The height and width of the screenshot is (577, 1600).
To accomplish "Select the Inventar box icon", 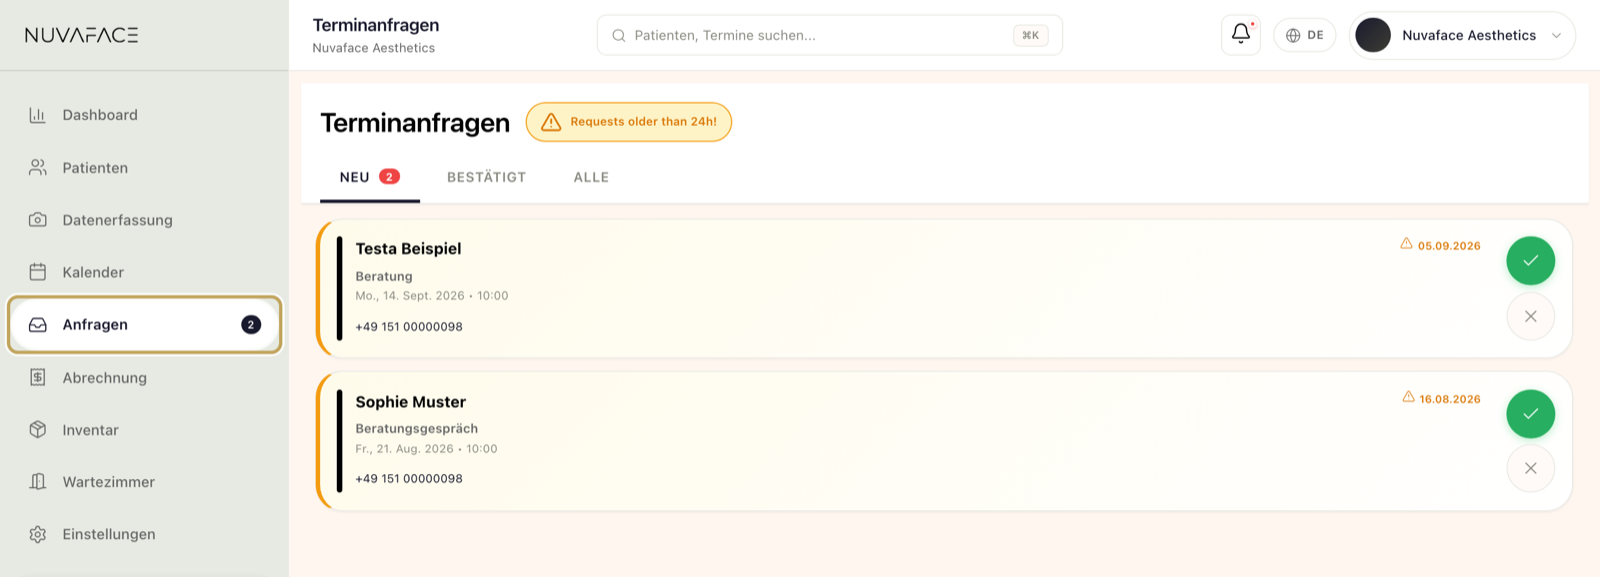I will pyautogui.click(x=38, y=430).
